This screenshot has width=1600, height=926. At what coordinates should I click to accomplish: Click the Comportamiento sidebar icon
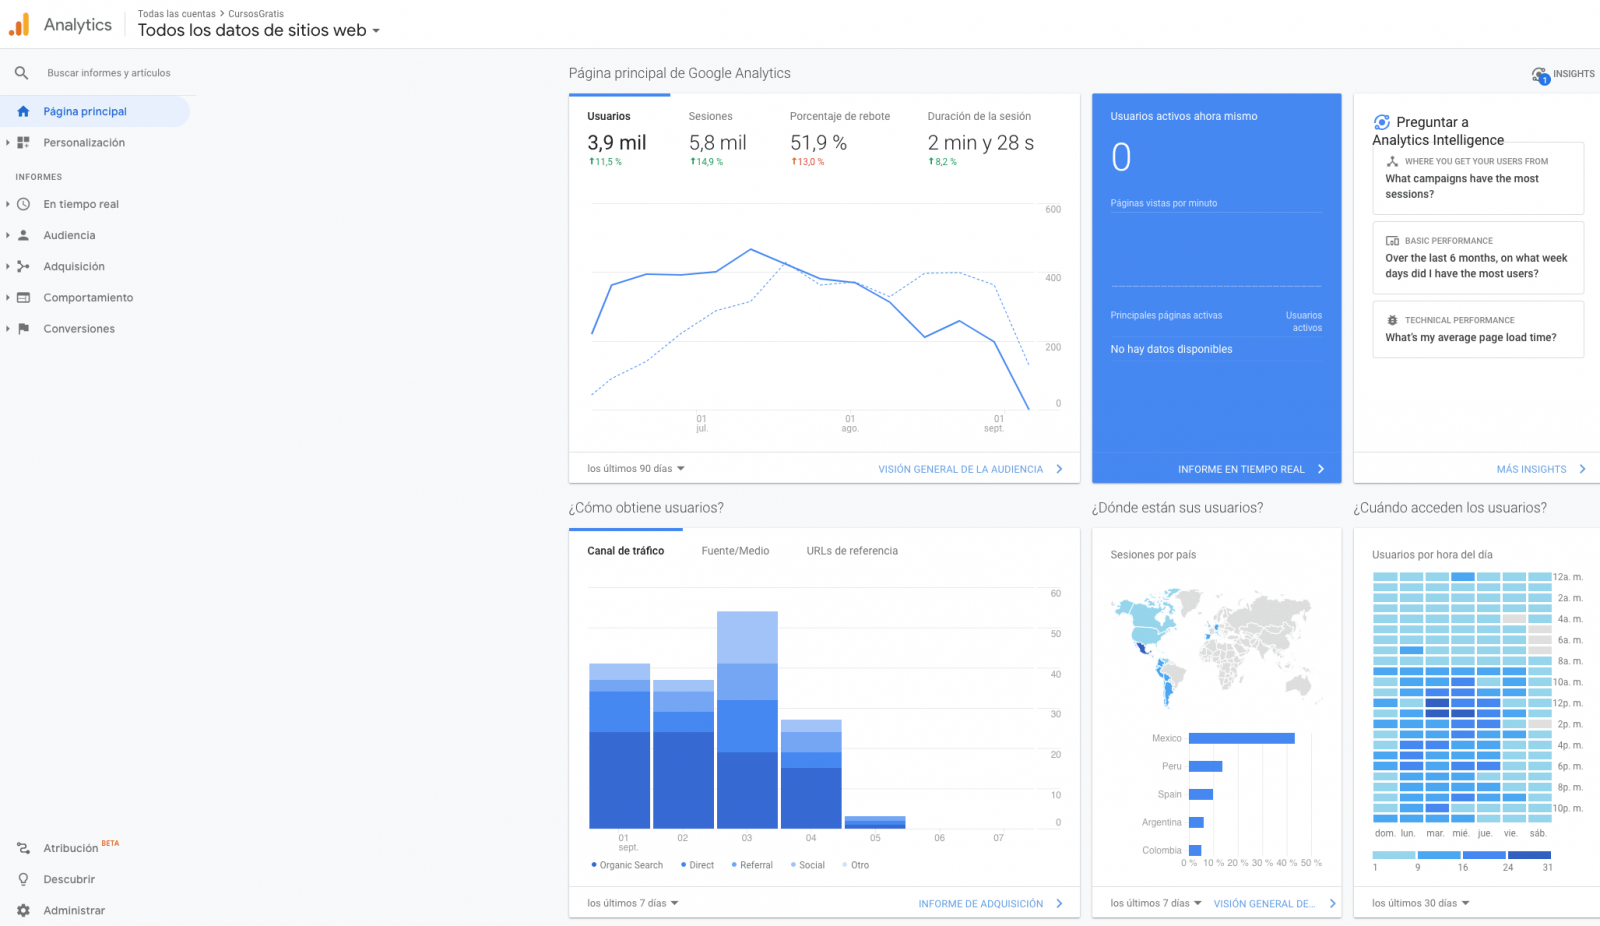(22, 297)
